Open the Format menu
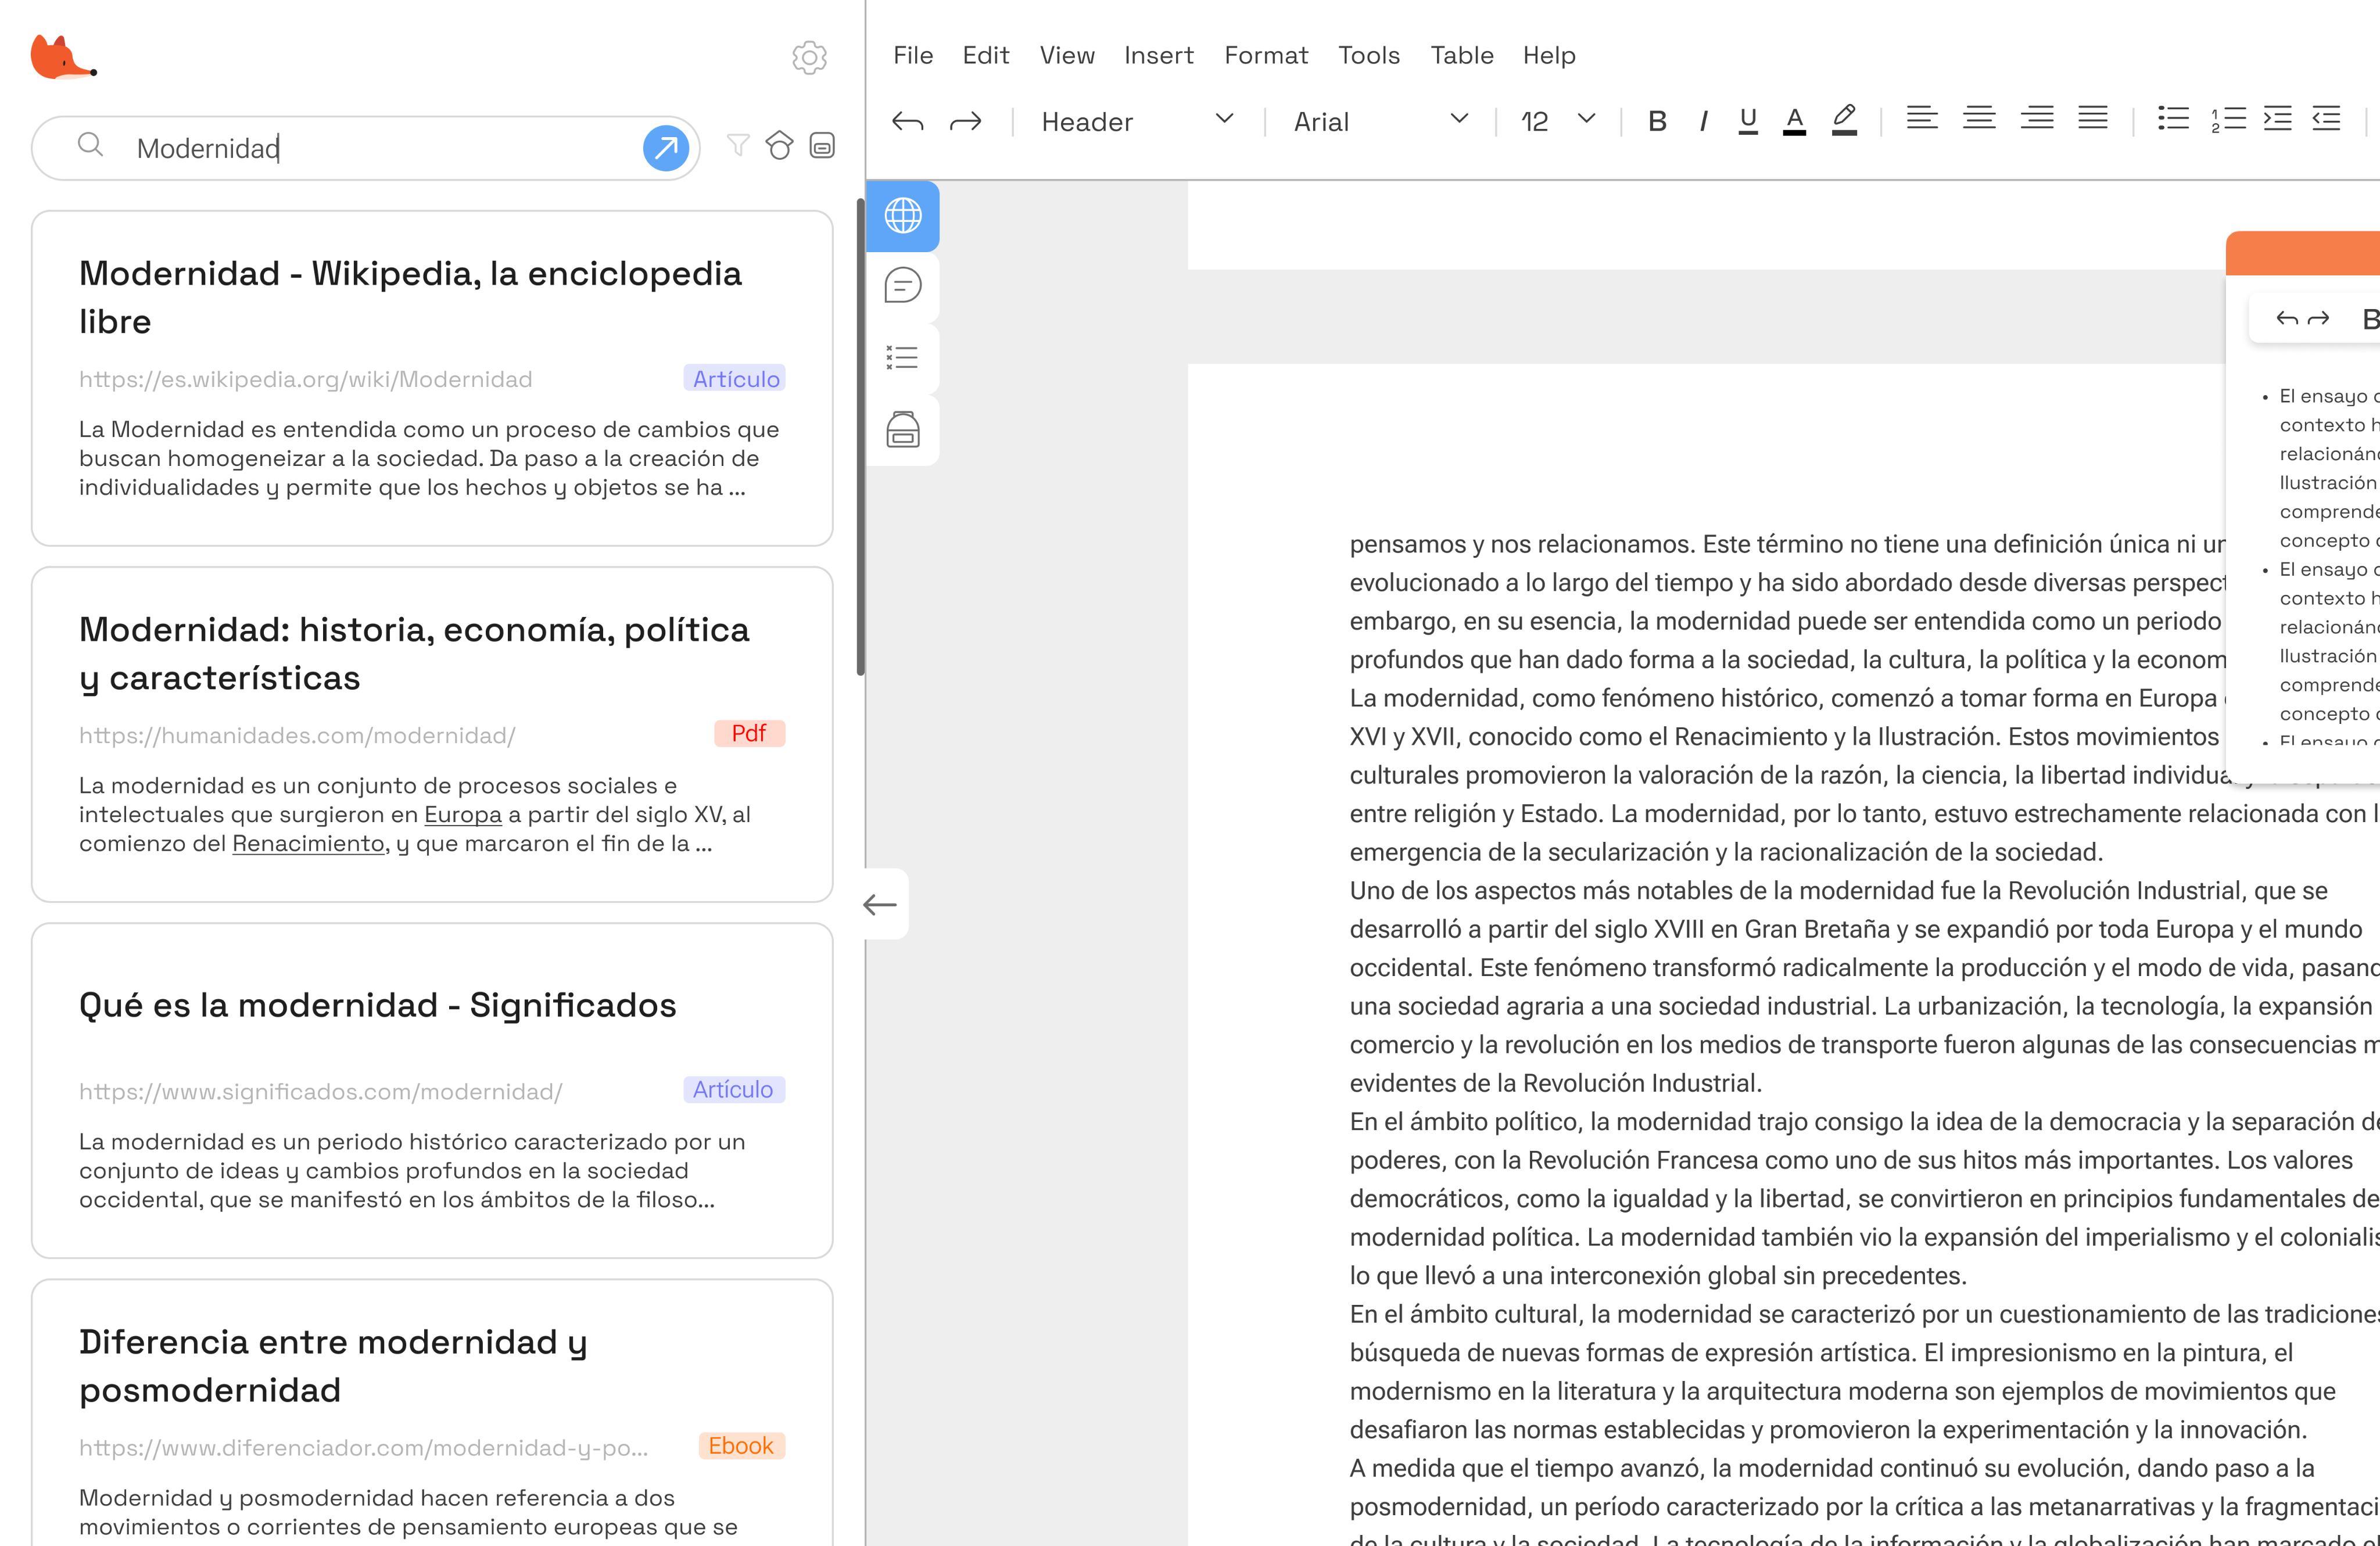The width and height of the screenshot is (2380, 1546). (1265, 56)
